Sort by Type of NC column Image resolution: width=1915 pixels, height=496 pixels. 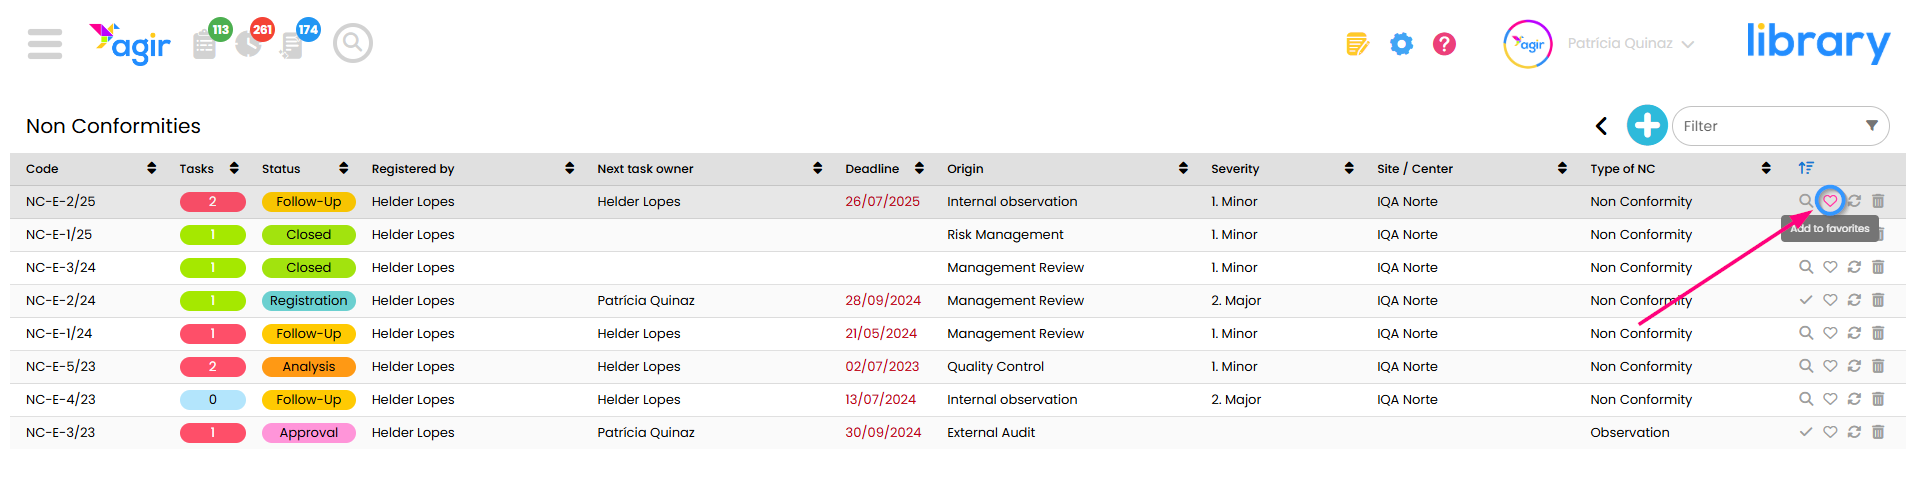coord(1767,168)
